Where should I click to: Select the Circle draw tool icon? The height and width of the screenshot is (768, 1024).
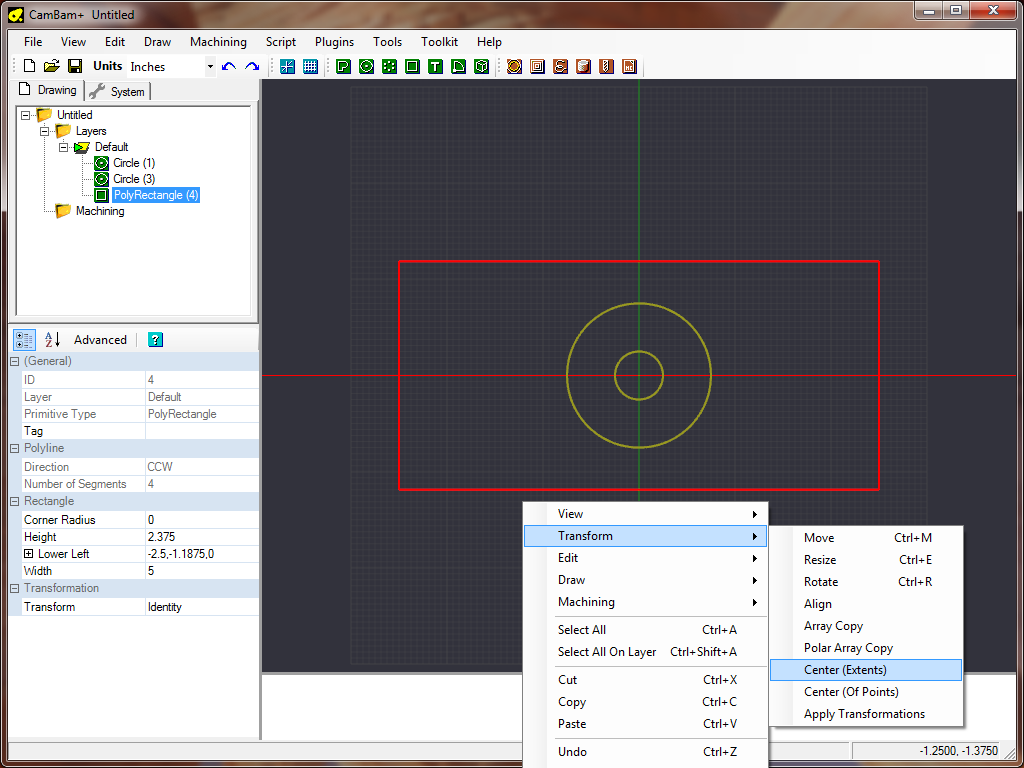(366, 67)
